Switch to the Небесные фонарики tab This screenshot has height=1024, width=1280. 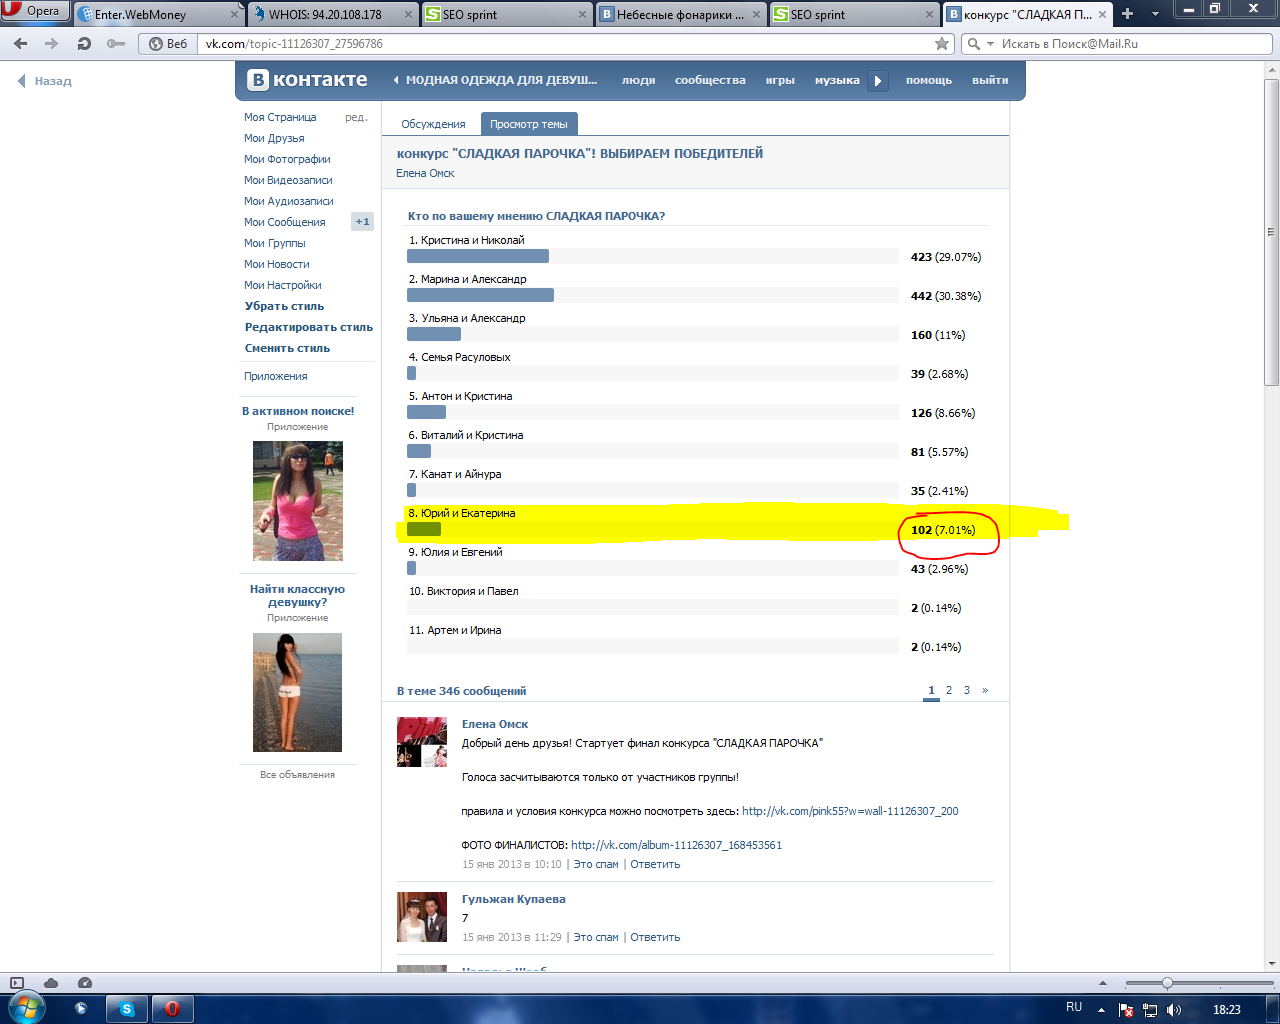coord(682,14)
